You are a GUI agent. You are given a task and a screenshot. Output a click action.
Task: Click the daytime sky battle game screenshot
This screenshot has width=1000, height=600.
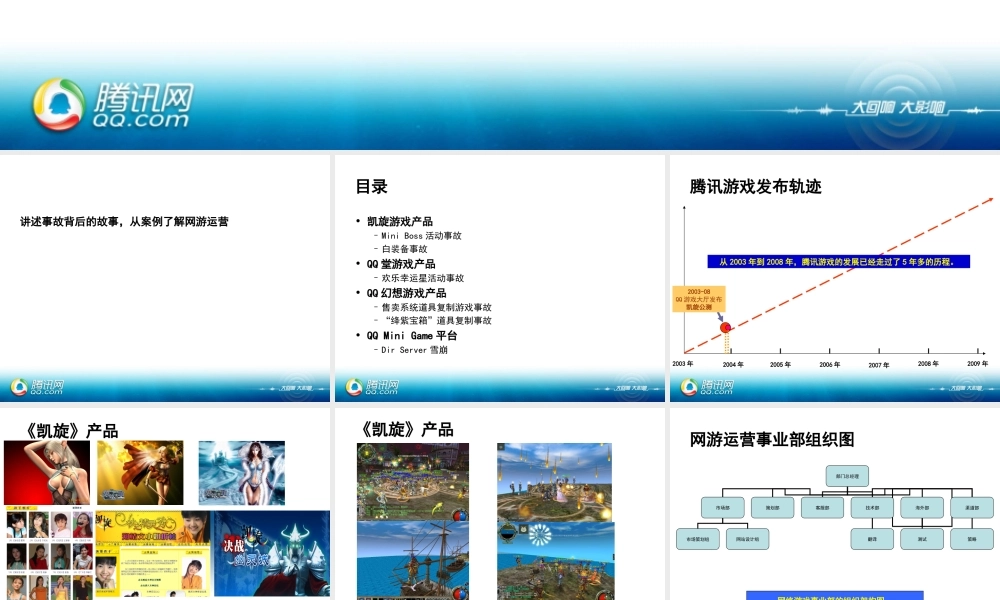tap(554, 482)
